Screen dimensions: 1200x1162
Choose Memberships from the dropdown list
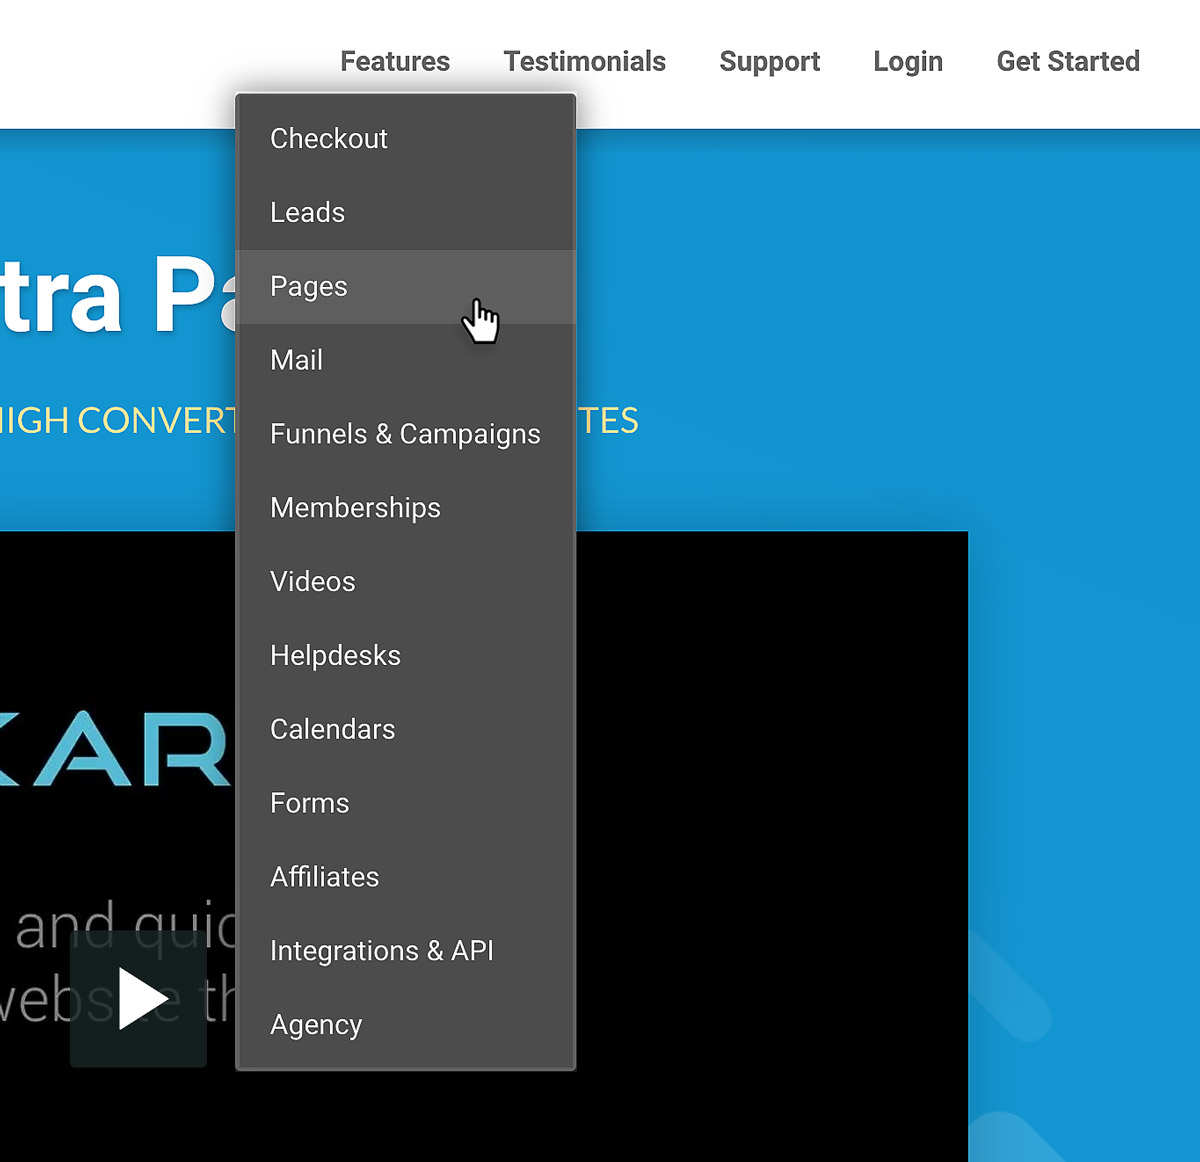click(355, 508)
